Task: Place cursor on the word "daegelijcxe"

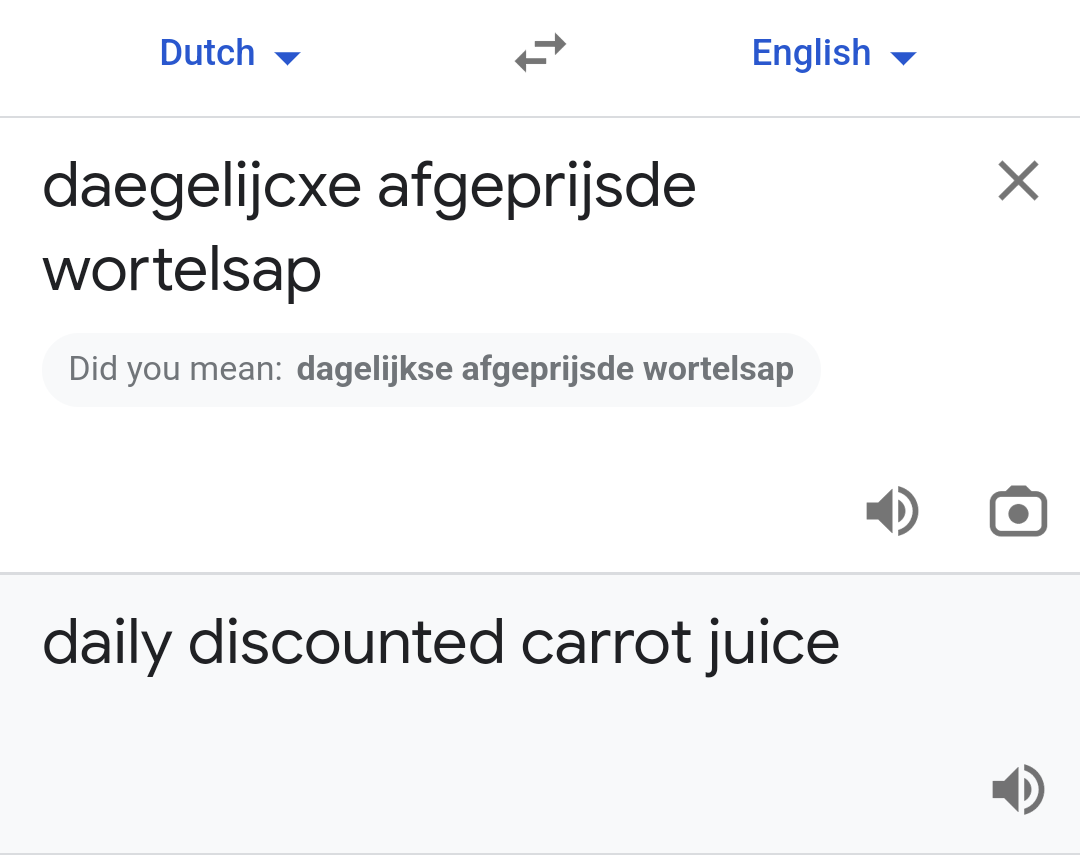Action: [x=201, y=188]
